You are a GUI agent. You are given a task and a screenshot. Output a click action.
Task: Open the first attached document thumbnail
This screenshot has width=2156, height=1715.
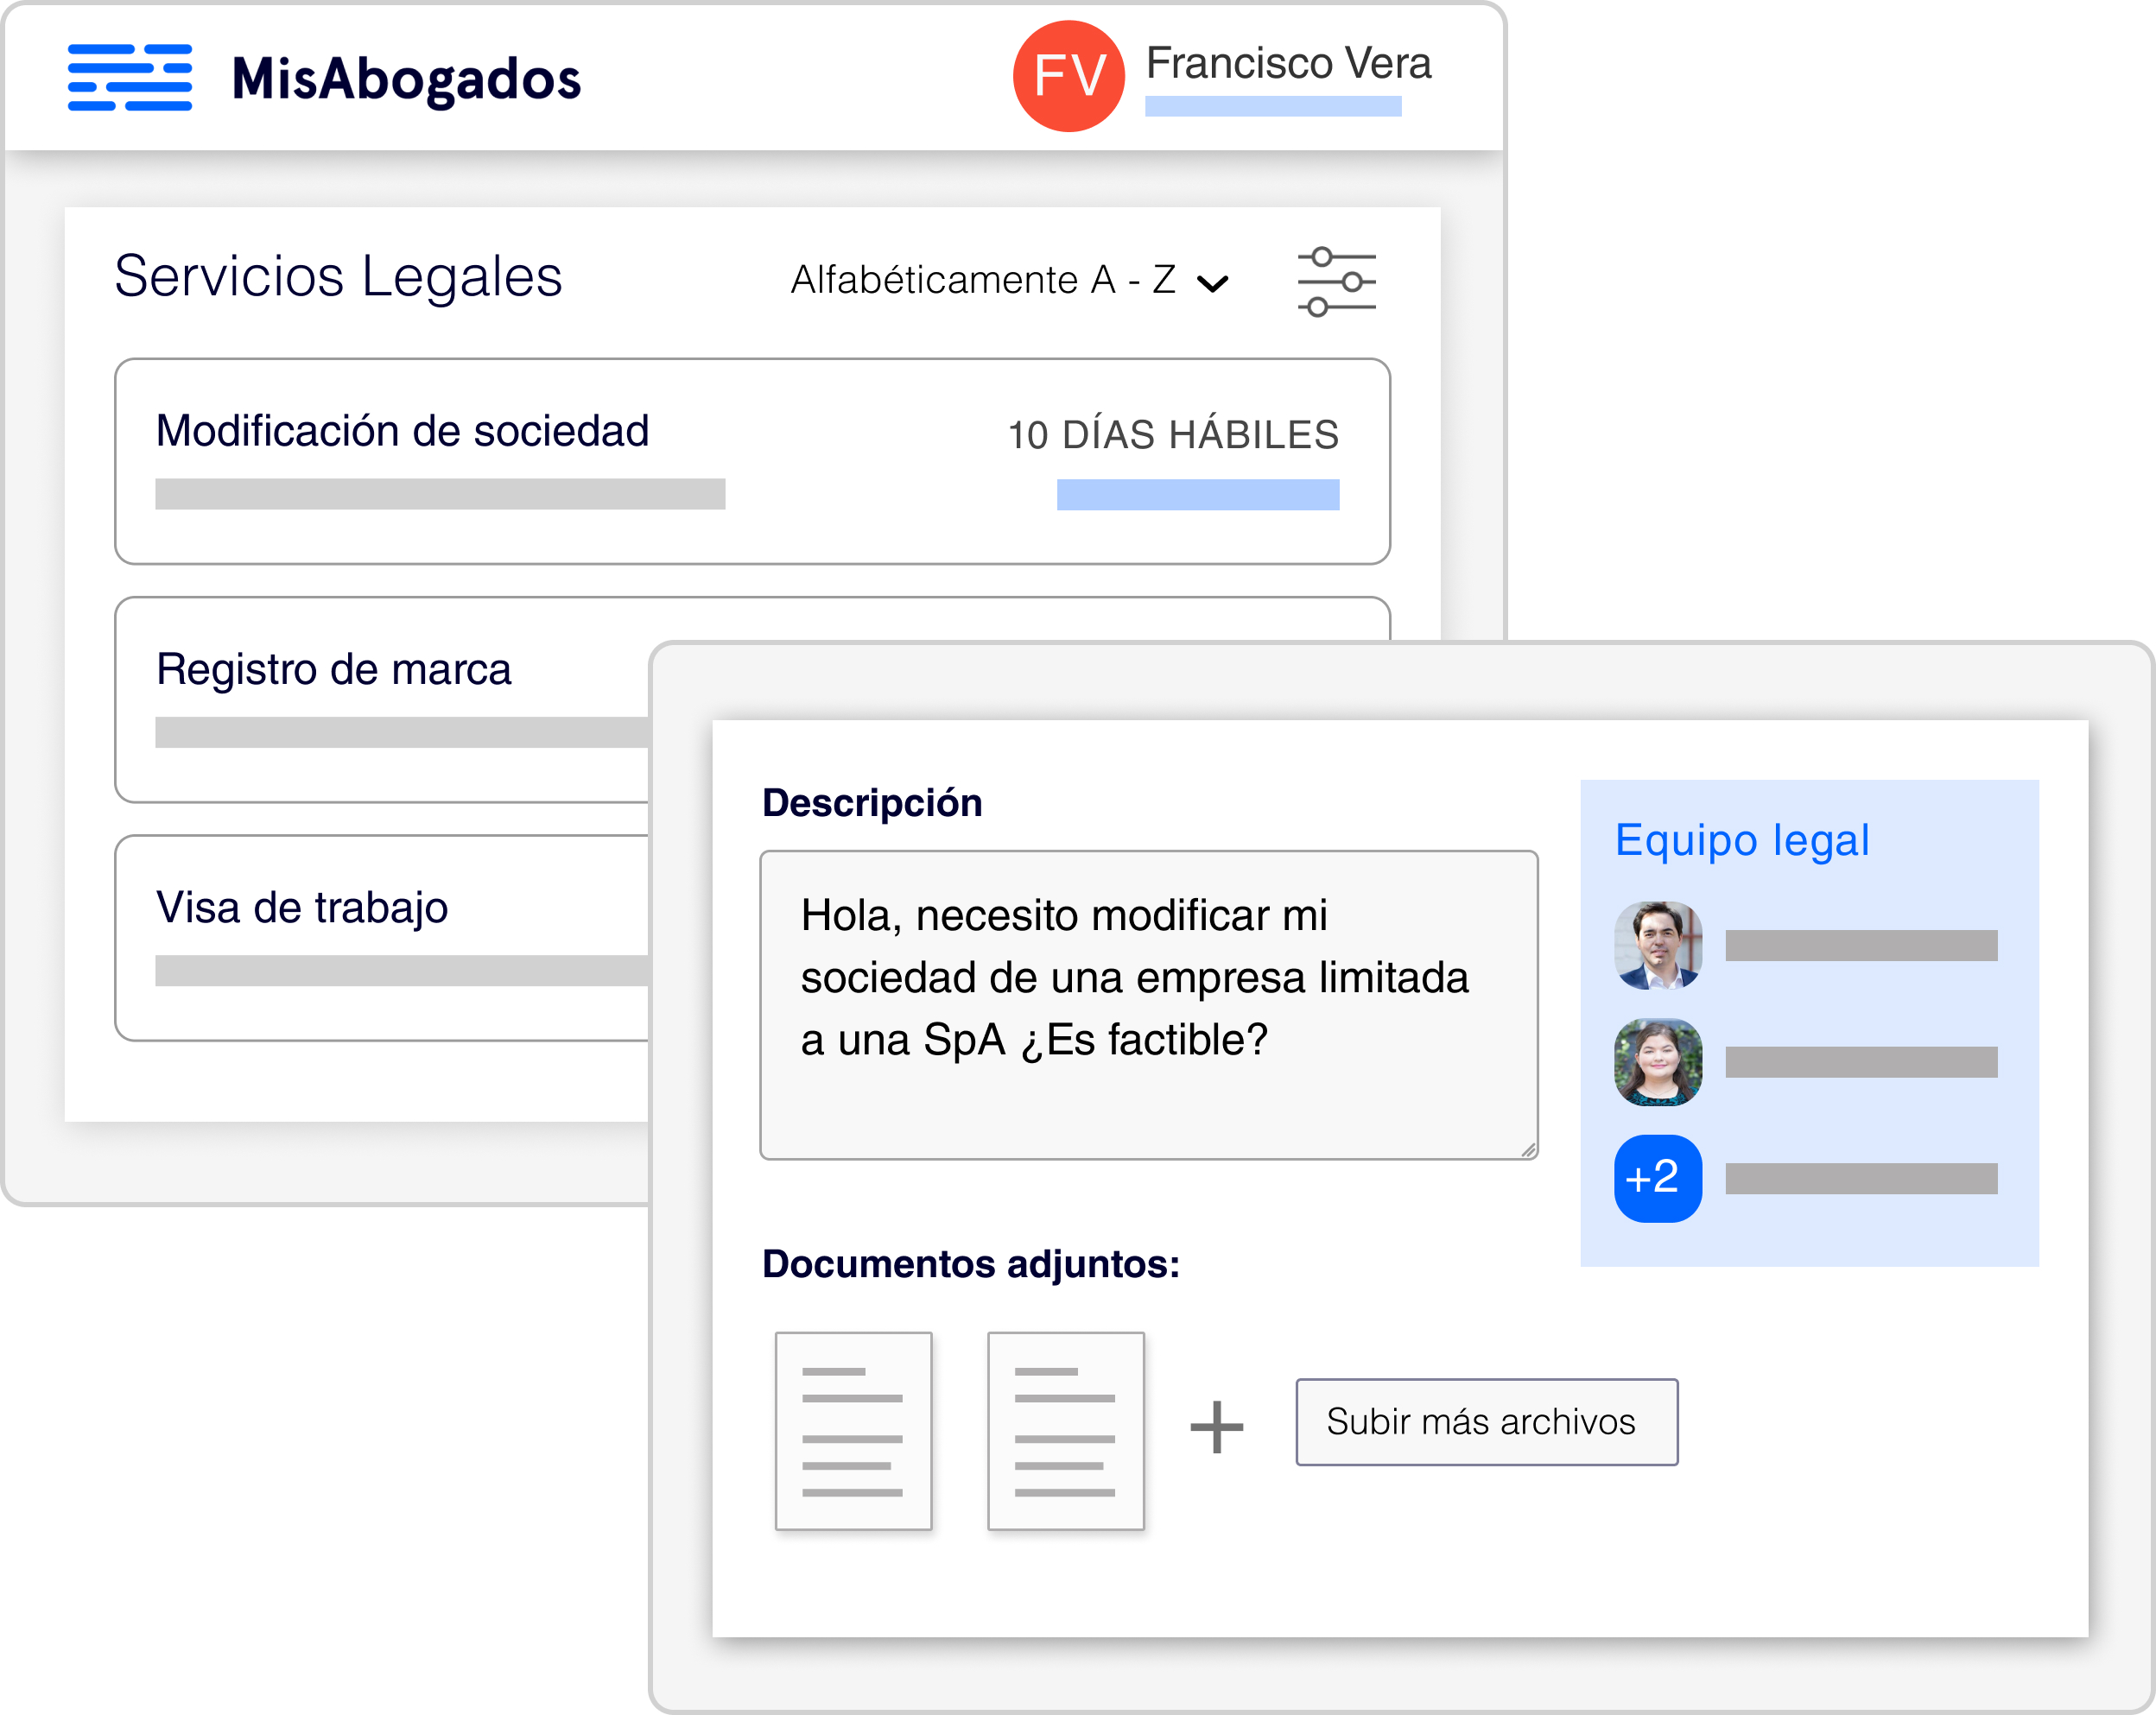point(853,1430)
